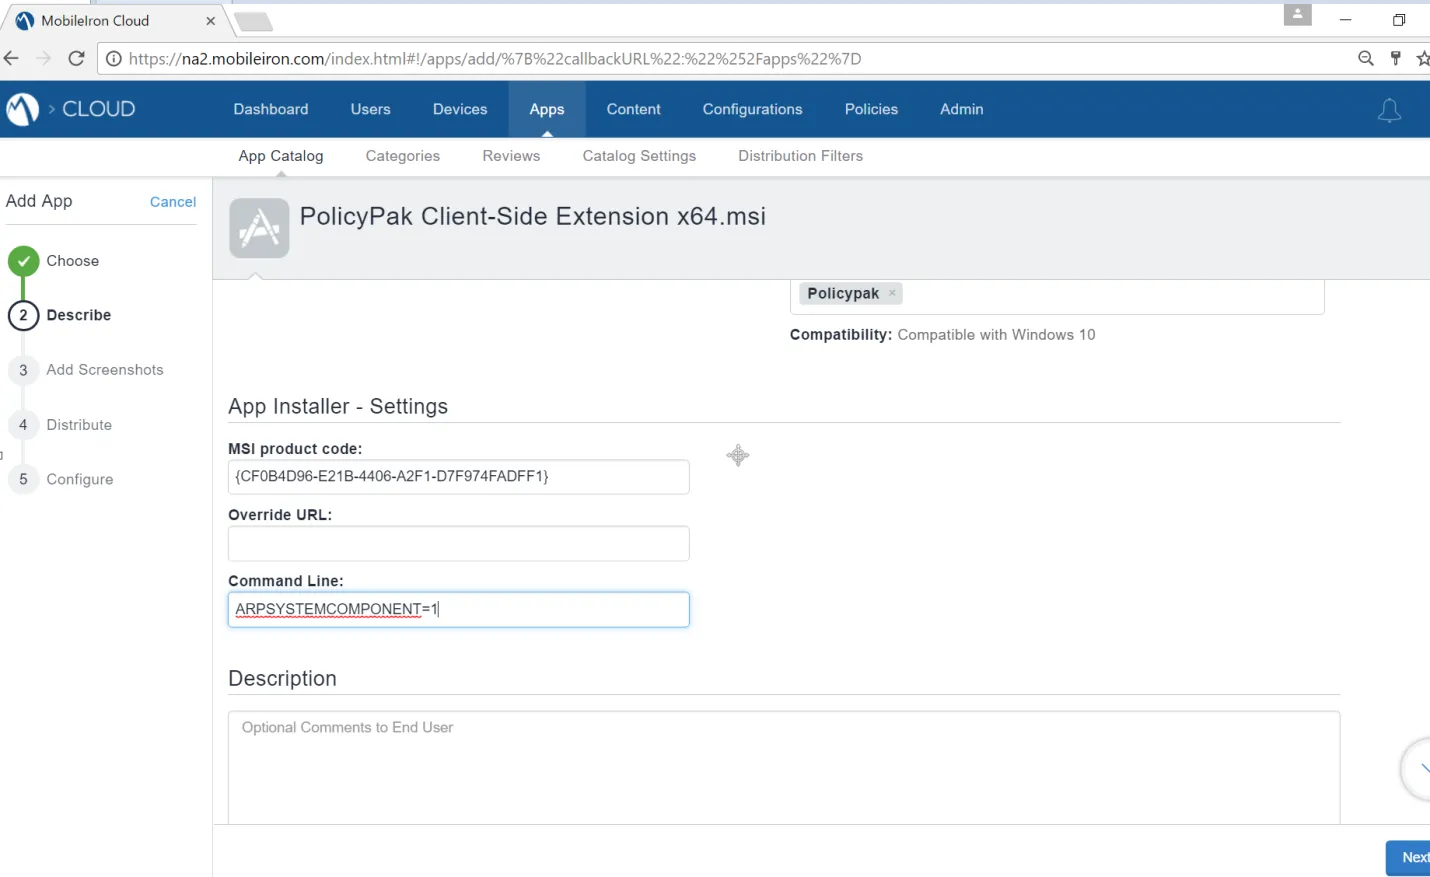Open the Admin section
The width and height of the screenshot is (1430, 877).
click(x=961, y=109)
